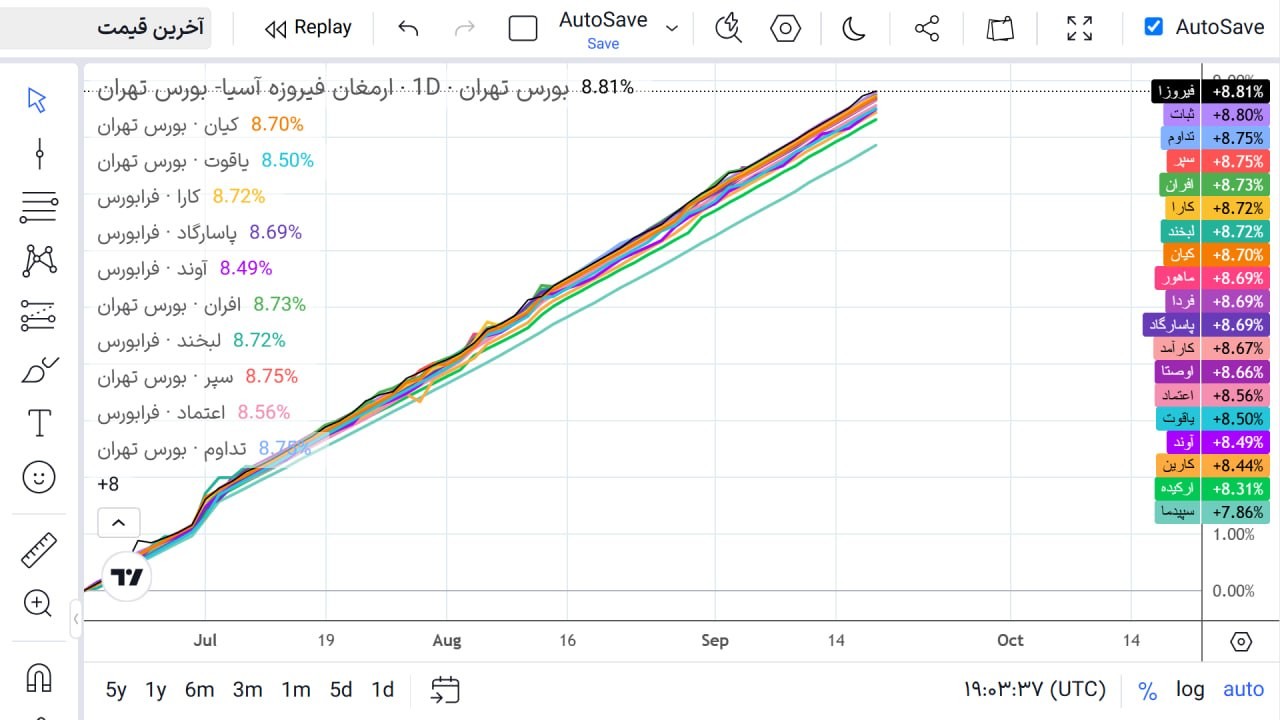This screenshot has height=720, width=1280.
Task: Select the ruler measure tool
Action: tap(39, 550)
